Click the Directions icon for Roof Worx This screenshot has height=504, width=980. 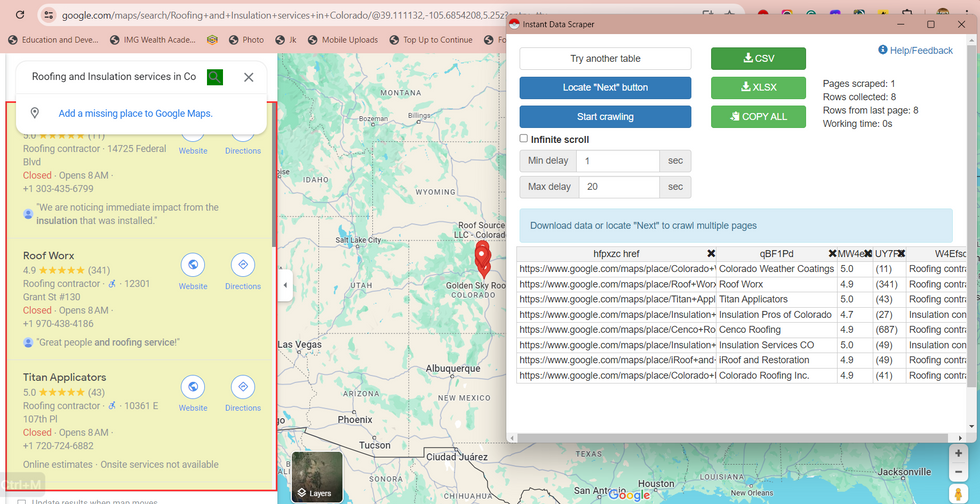(243, 265)
